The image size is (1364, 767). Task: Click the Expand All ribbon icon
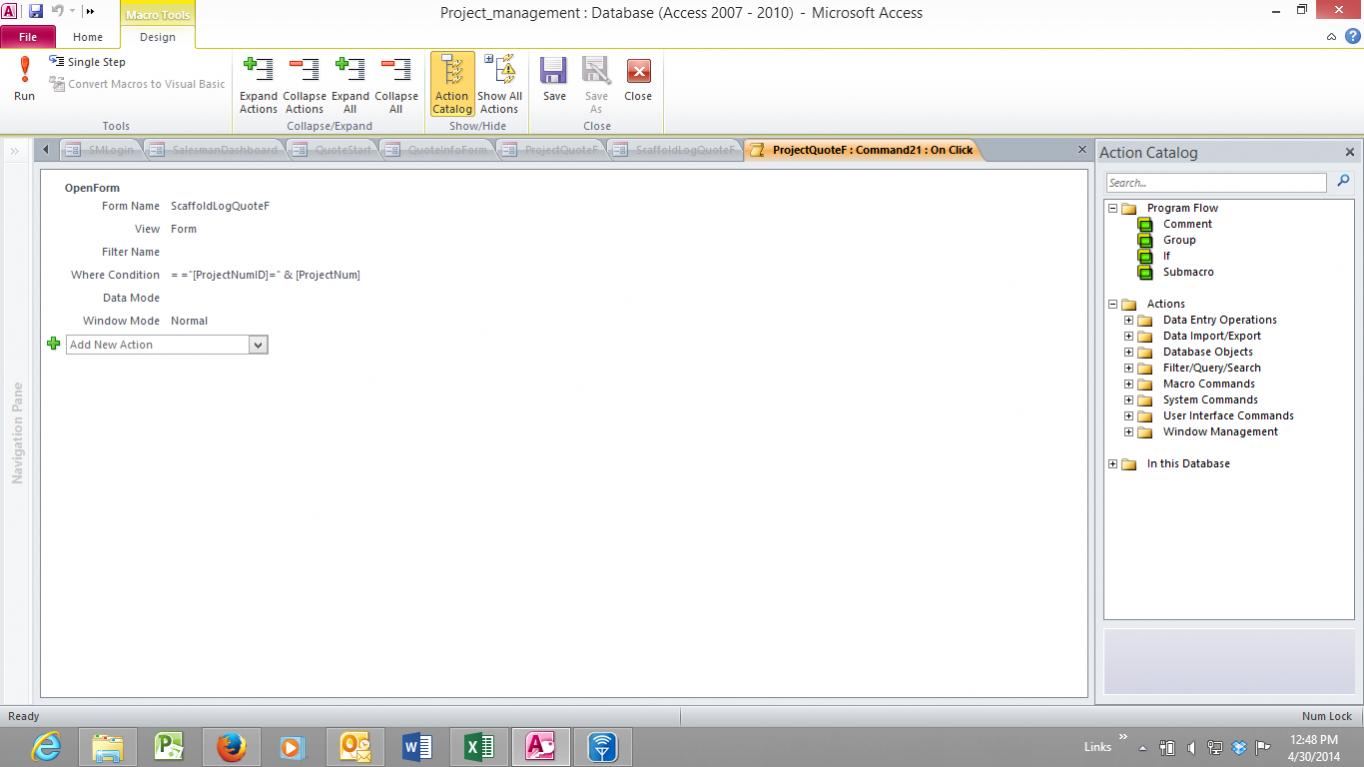coord(350,85)
